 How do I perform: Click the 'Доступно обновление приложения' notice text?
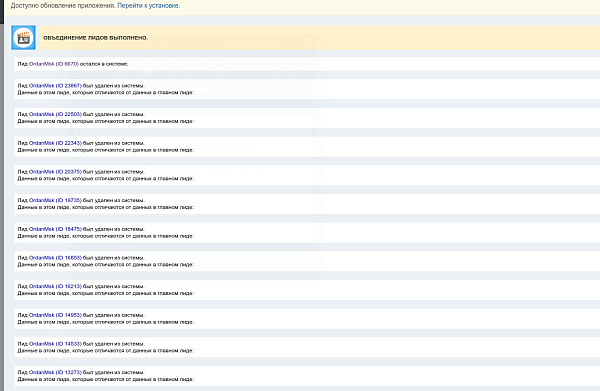click(x=63, y=6)
